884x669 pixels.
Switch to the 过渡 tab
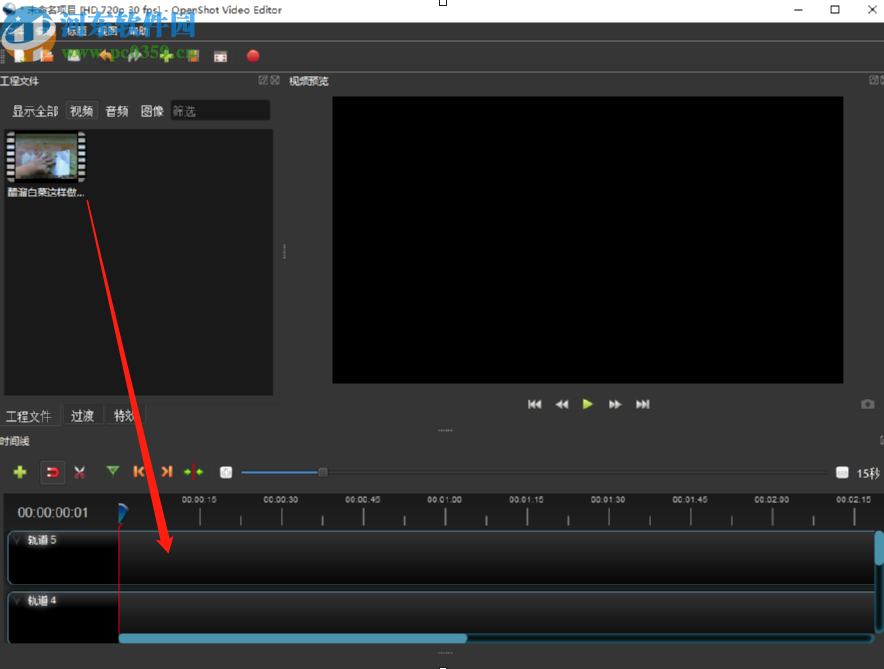tap(83, 415)
